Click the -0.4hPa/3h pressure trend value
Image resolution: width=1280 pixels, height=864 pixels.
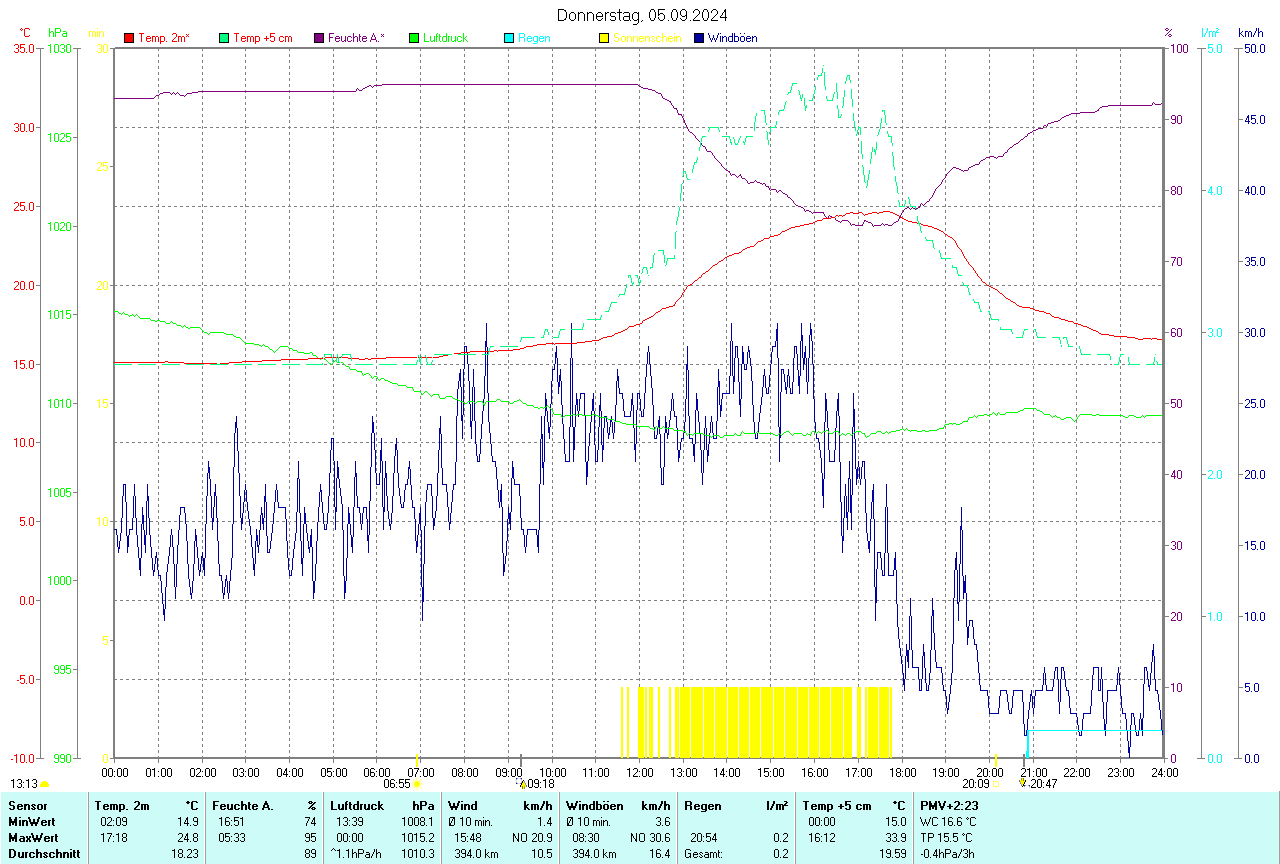(947, 853)
